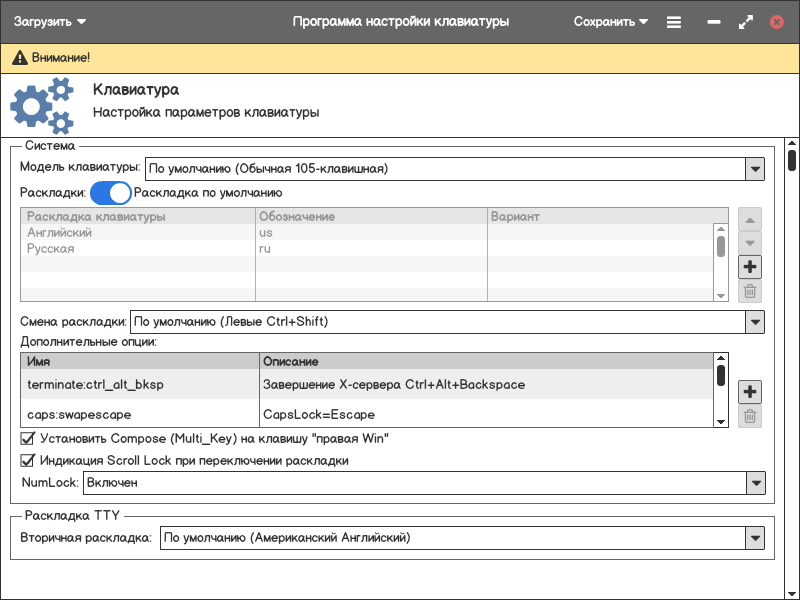Viewport: 800px width, 600px height.
Task: Disable Scroll Lock indication checkbox
Action: point(28,461)
